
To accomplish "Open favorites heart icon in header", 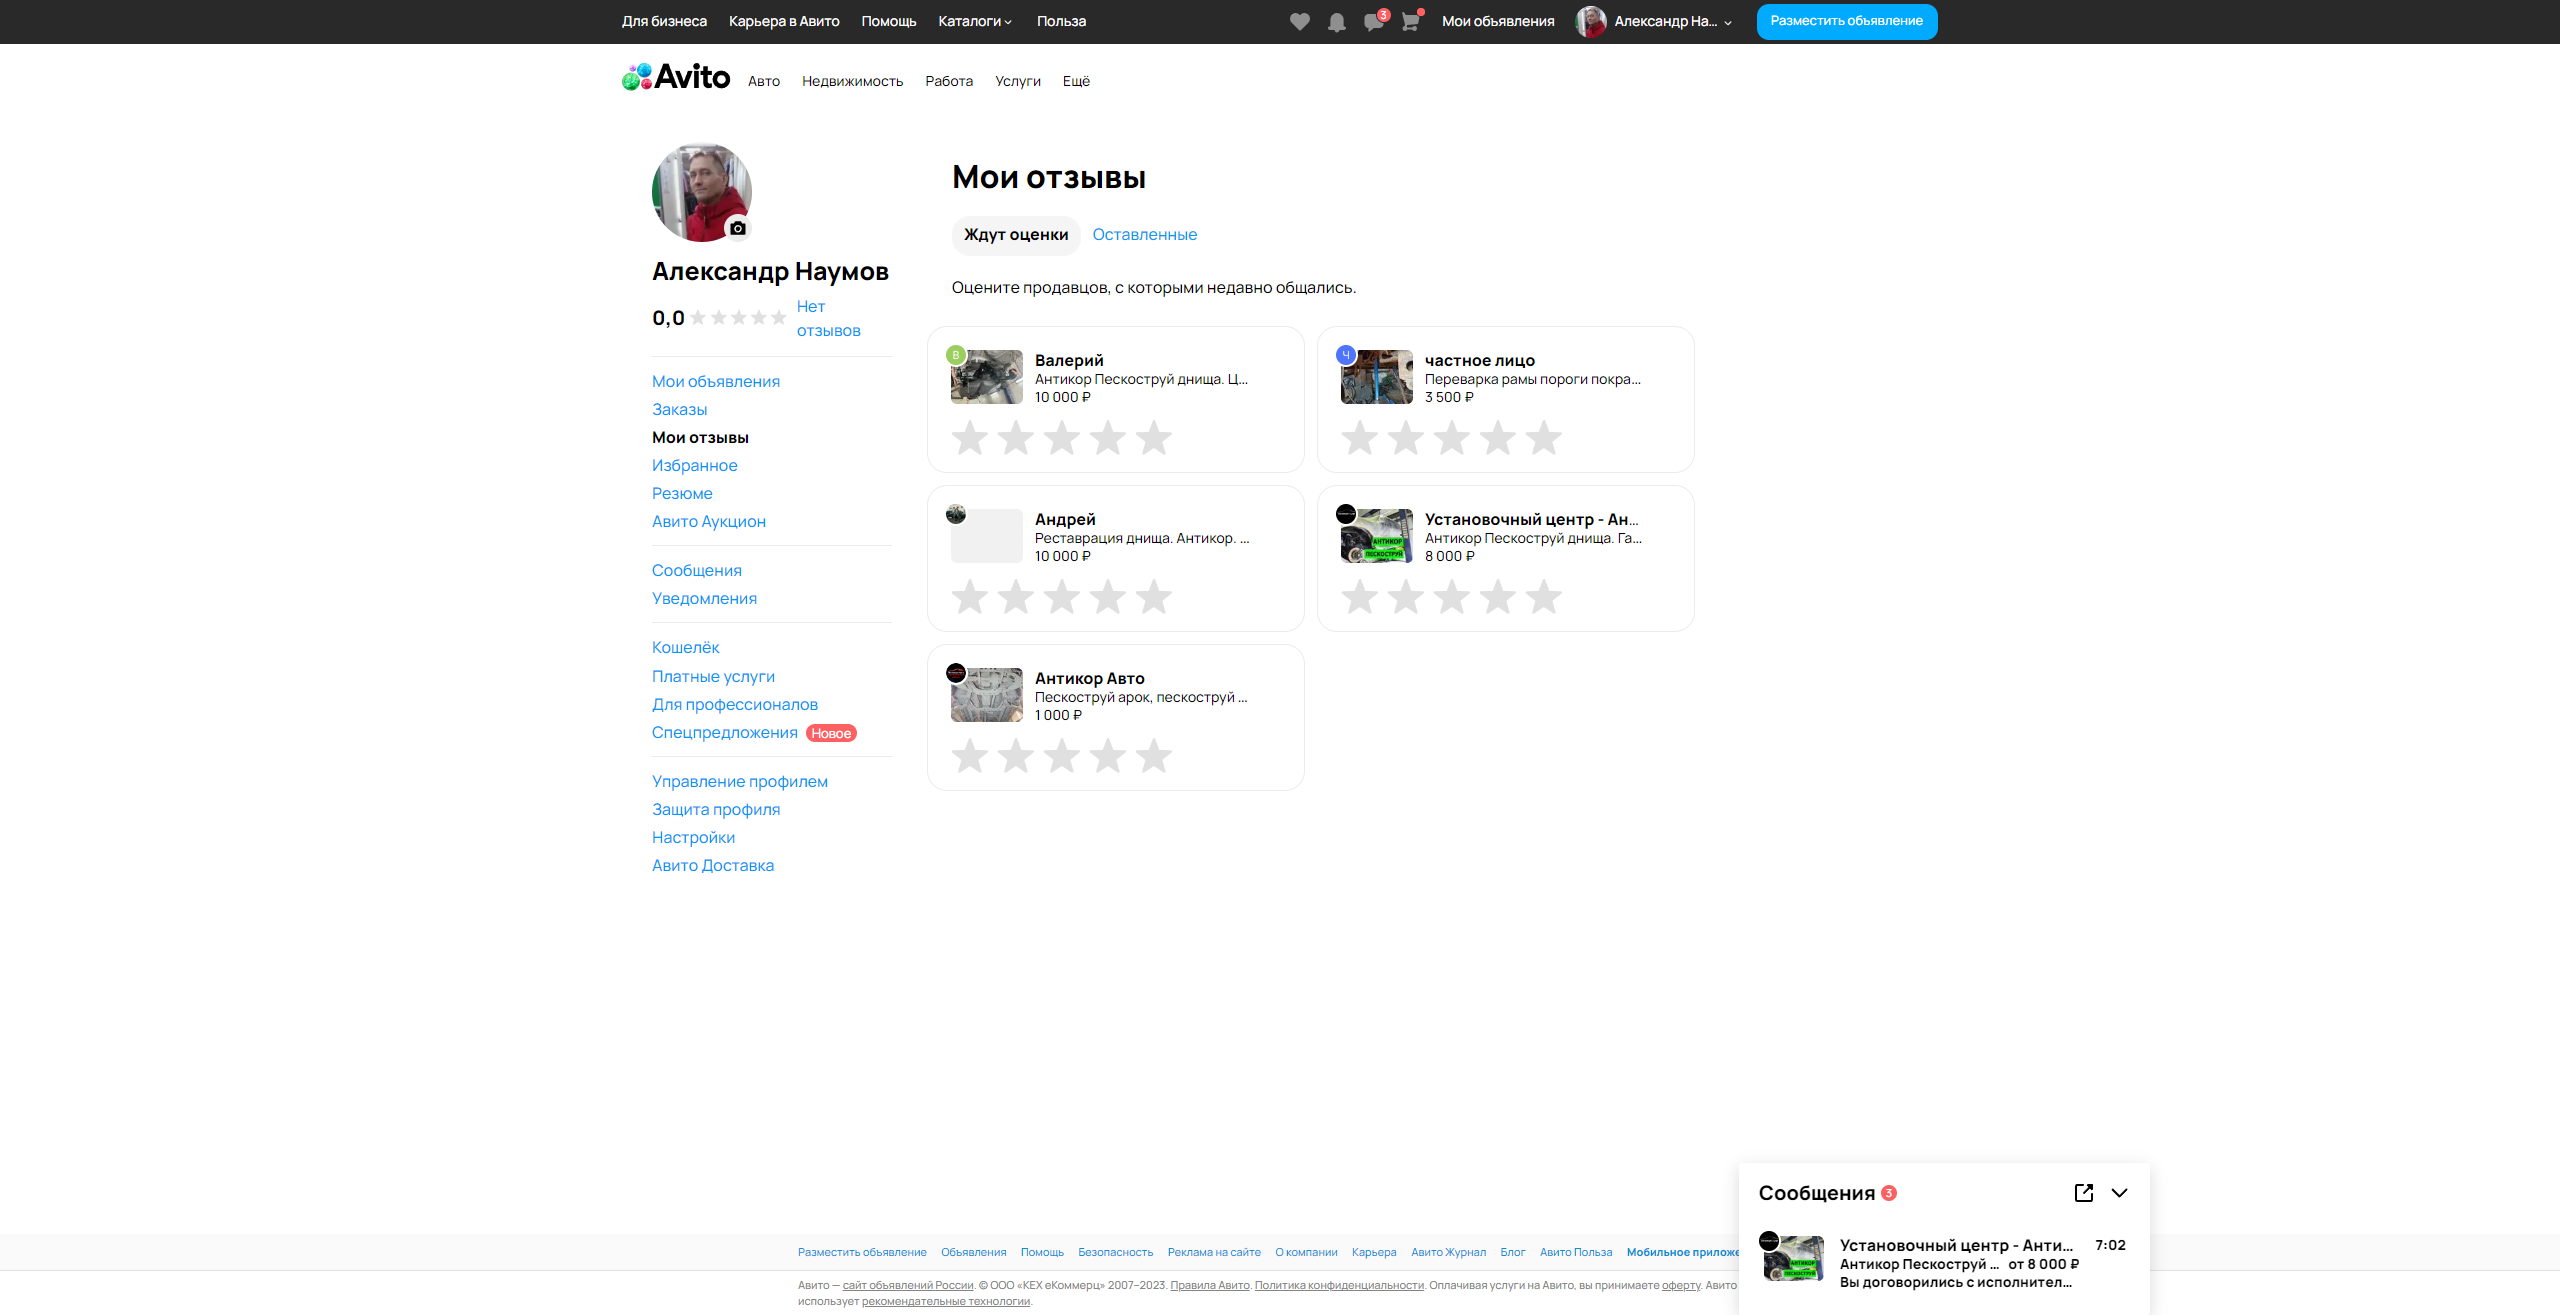I will pyautogui.click(x=1299, y=22).
